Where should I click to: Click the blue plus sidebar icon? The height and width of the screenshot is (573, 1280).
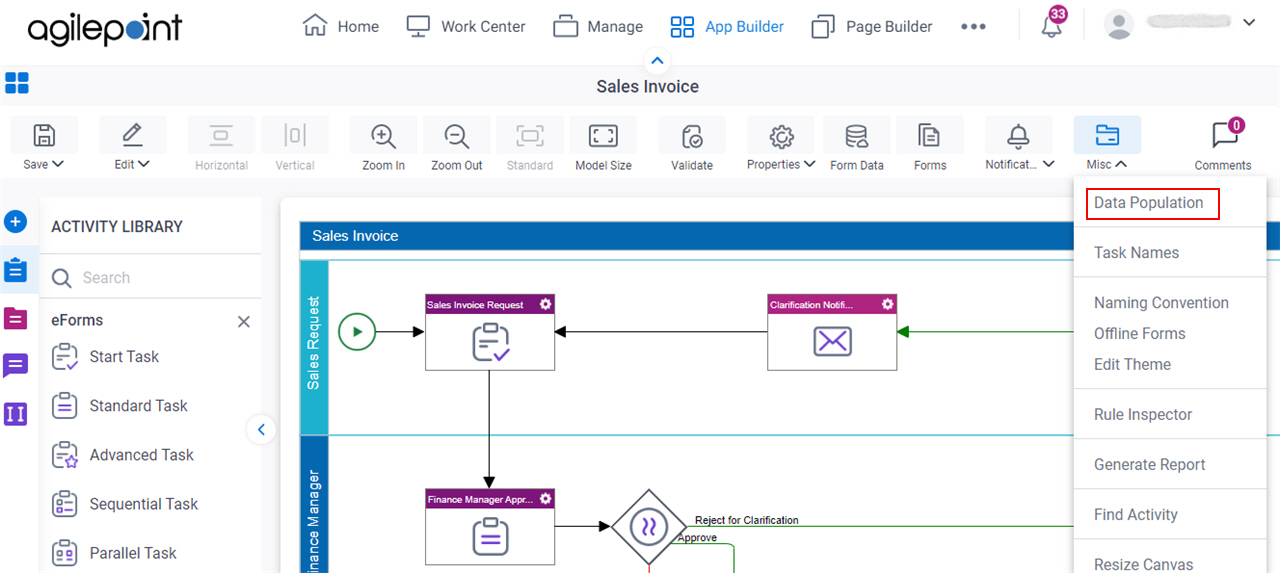[x=15, y=222]
